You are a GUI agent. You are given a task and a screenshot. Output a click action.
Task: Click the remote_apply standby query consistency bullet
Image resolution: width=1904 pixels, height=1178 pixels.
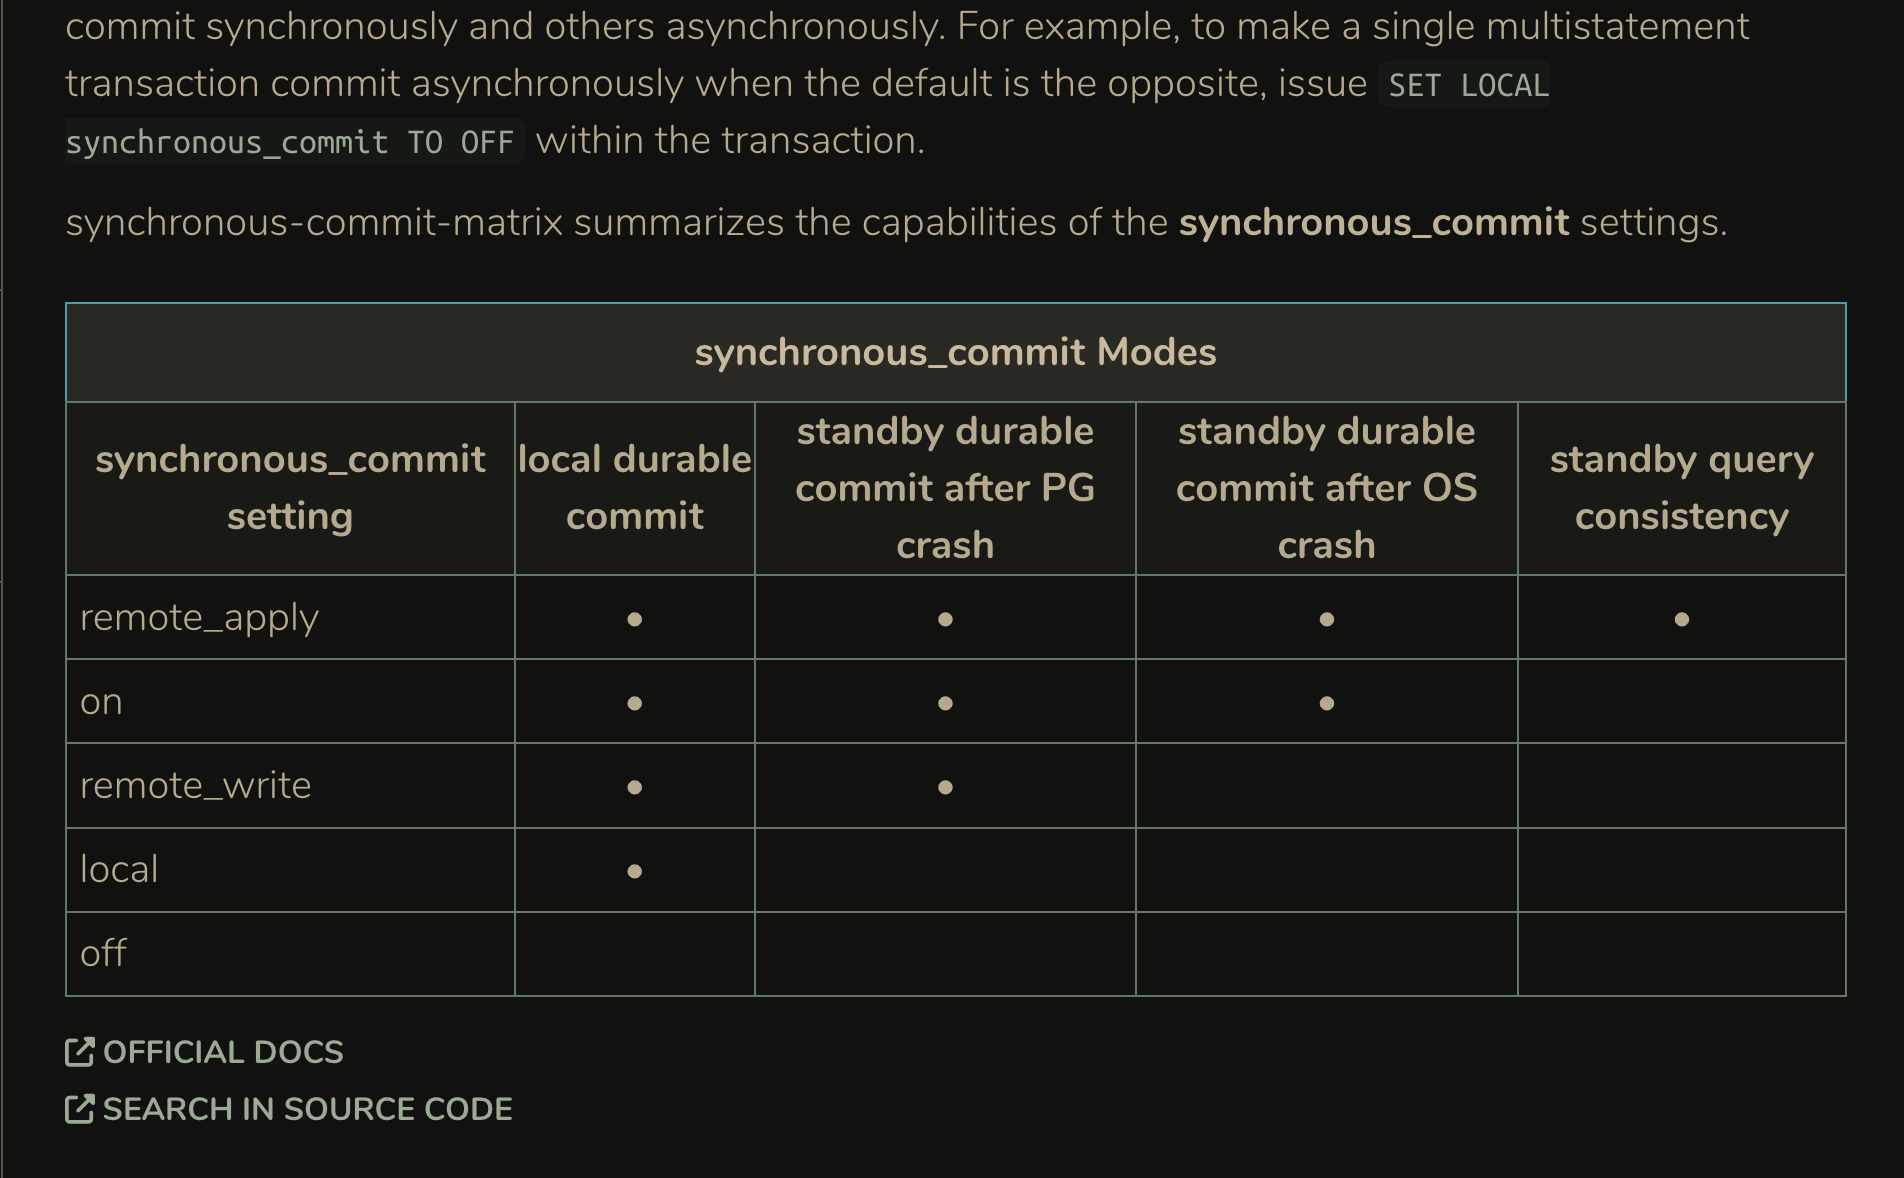[x=1681, y=619]
